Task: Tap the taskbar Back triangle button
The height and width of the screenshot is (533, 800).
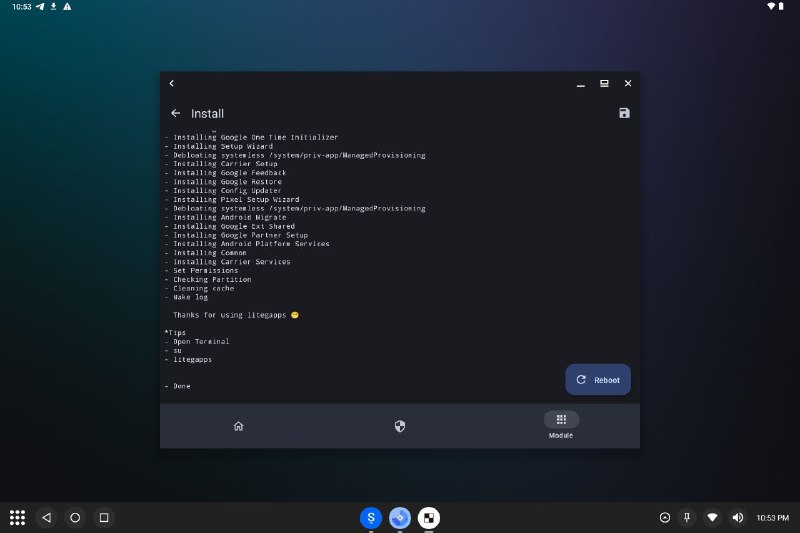Action: 46,518
